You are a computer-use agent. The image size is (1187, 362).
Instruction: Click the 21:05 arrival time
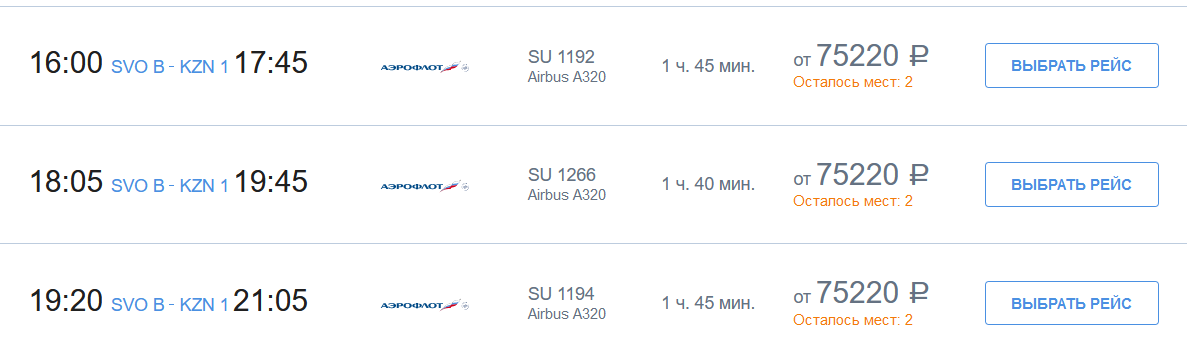(270, 301)
